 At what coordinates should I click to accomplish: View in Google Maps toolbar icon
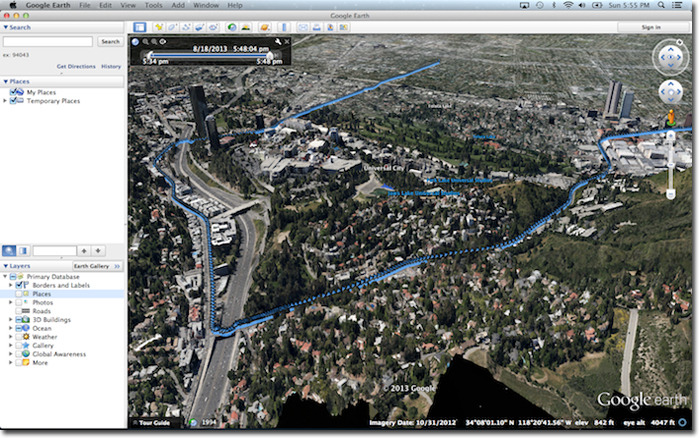[344, 27]
